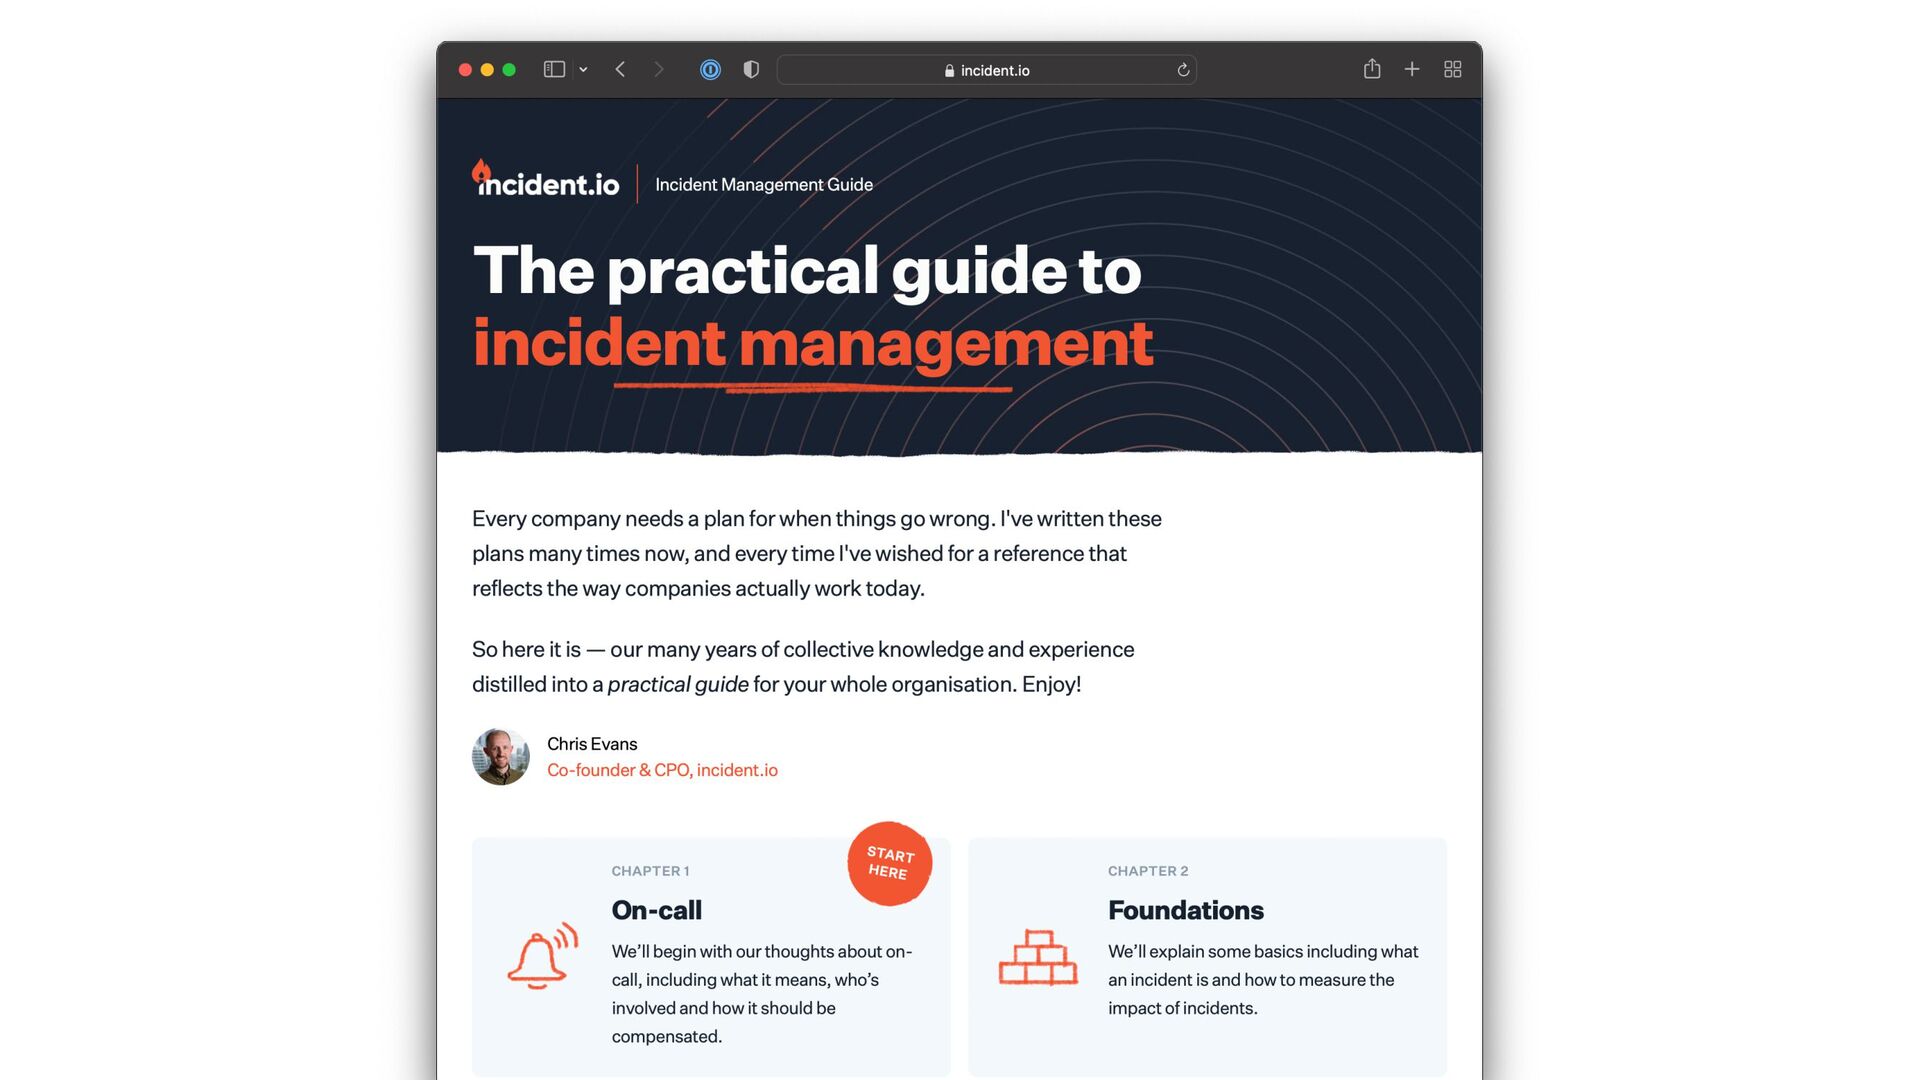The width and height of the screenshot is (1920, 1080).
Task: Click the red close window button
Action: [465, 70]
